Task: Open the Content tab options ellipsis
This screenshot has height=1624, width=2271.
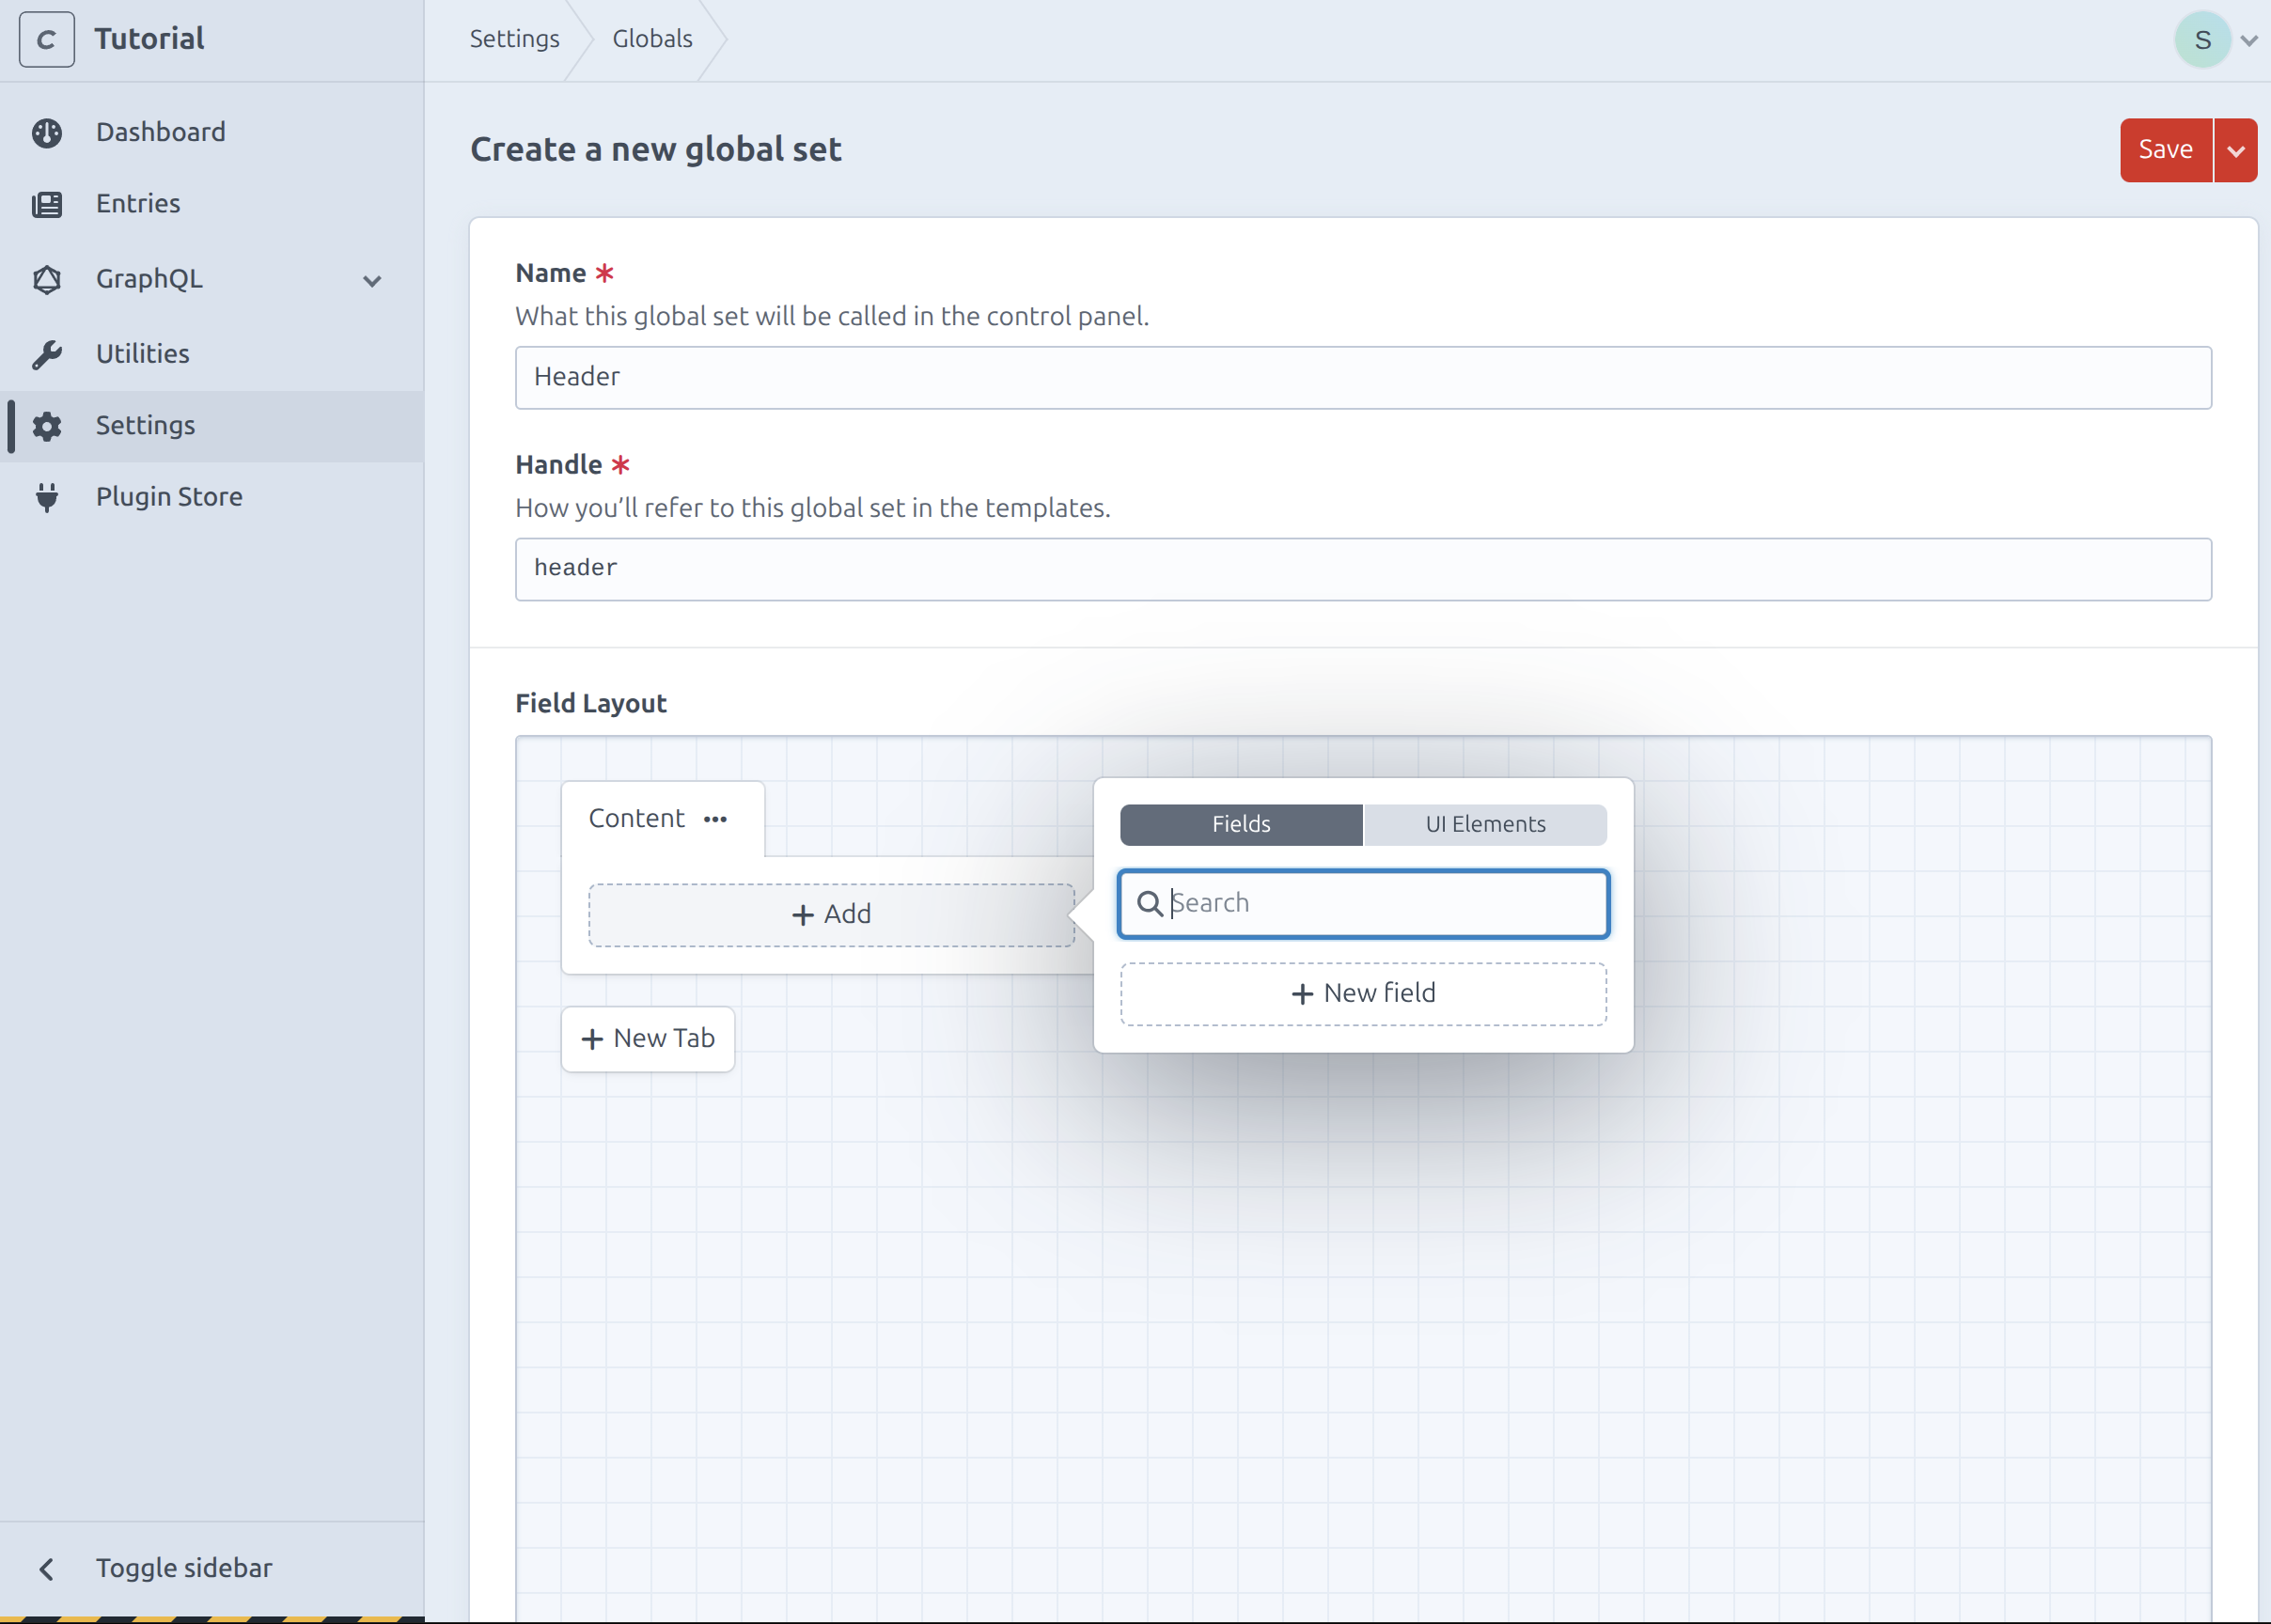Action: 715,819
